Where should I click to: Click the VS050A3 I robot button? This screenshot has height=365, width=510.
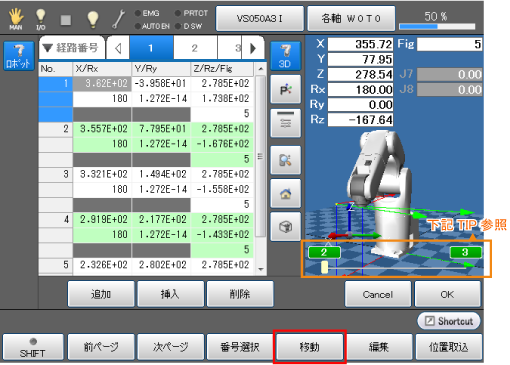260,18
